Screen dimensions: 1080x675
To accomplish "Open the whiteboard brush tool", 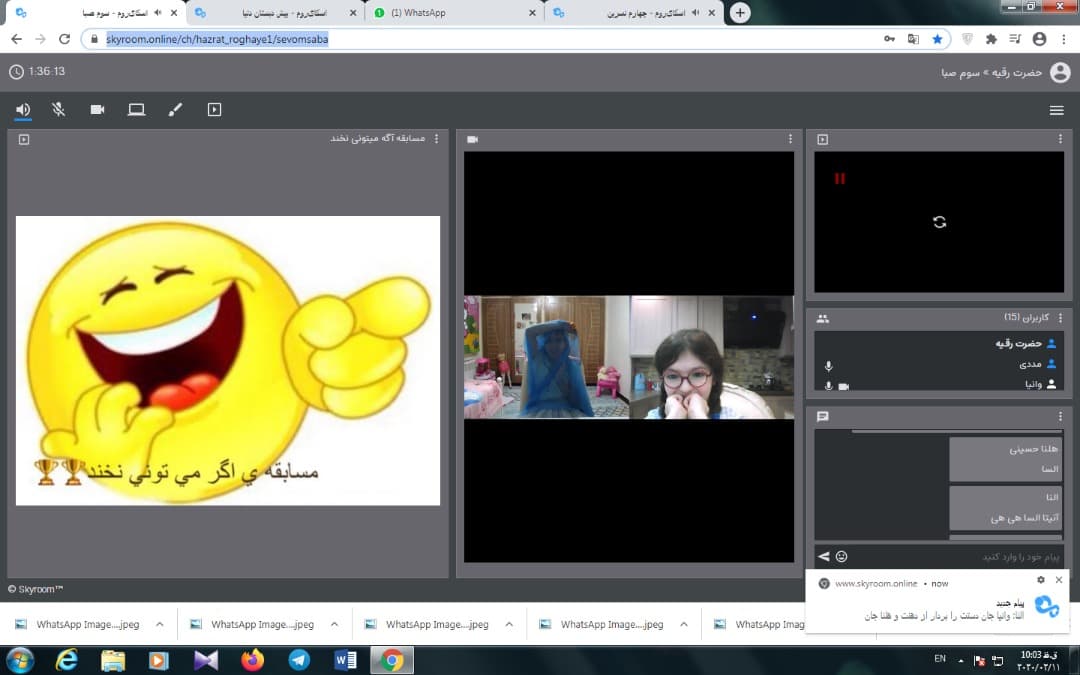I will tap(175, 110).
